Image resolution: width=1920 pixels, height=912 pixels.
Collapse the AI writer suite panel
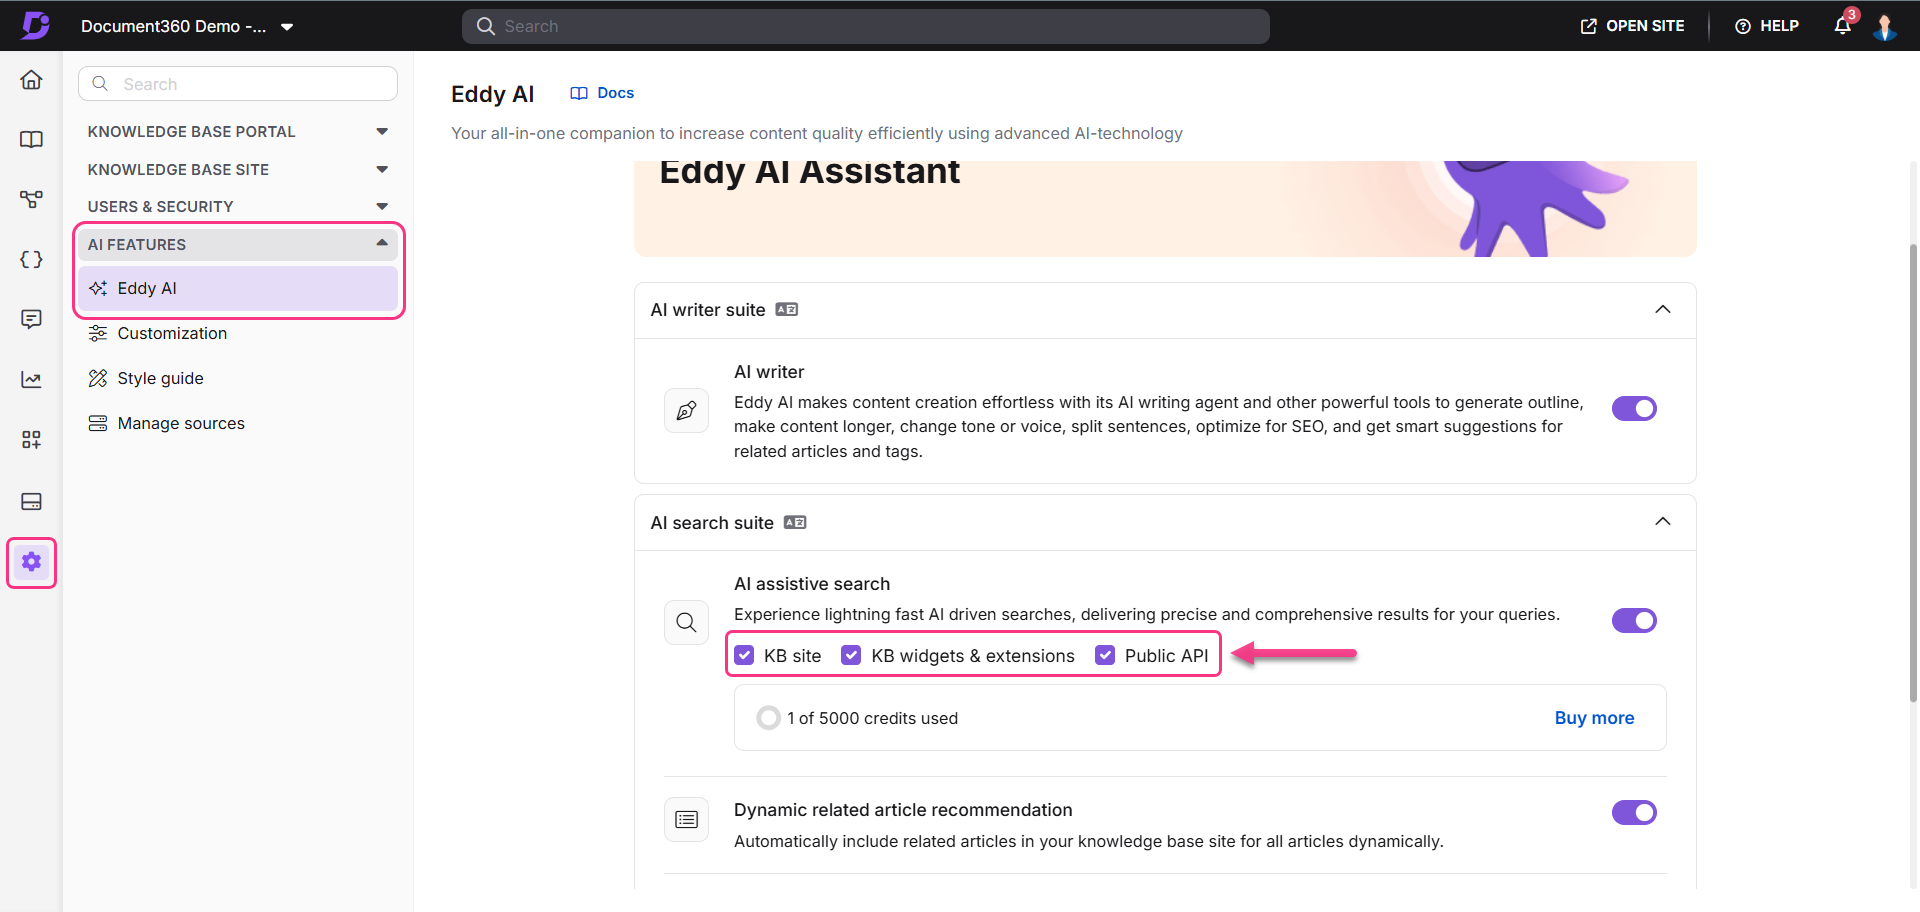click(x=1662, y=310)
